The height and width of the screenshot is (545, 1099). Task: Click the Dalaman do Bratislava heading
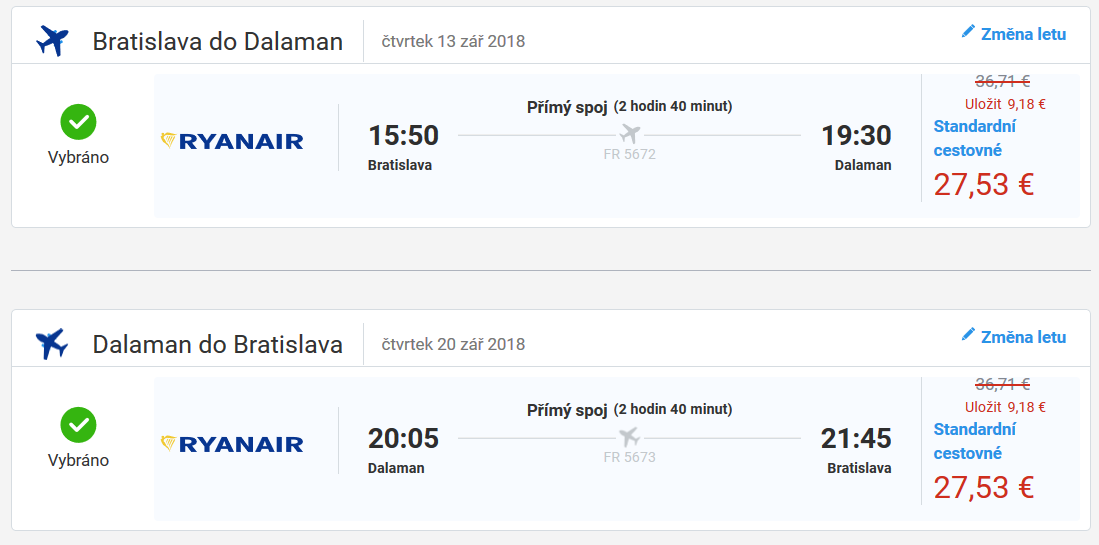(x=217, y=345)
